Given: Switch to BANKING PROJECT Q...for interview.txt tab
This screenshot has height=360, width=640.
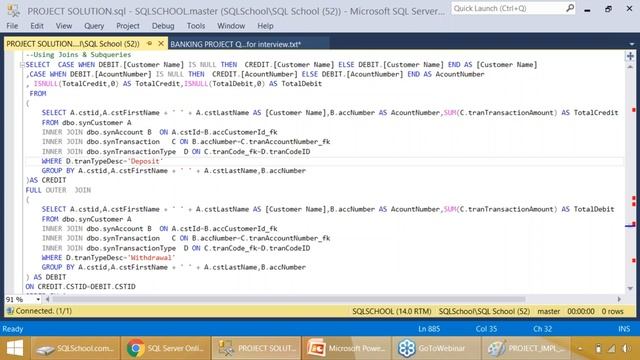Looking at the screenshot, I should pyautogui.click(x=236, y=44).
